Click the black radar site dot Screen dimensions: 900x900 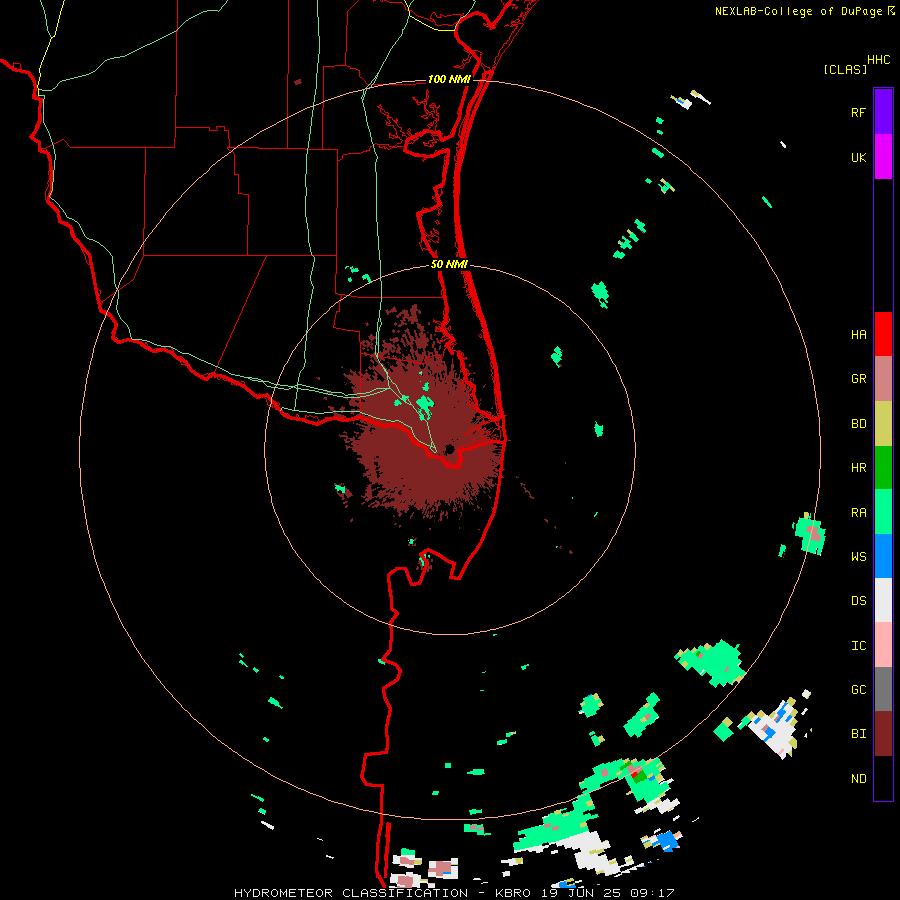coord(450,449)
